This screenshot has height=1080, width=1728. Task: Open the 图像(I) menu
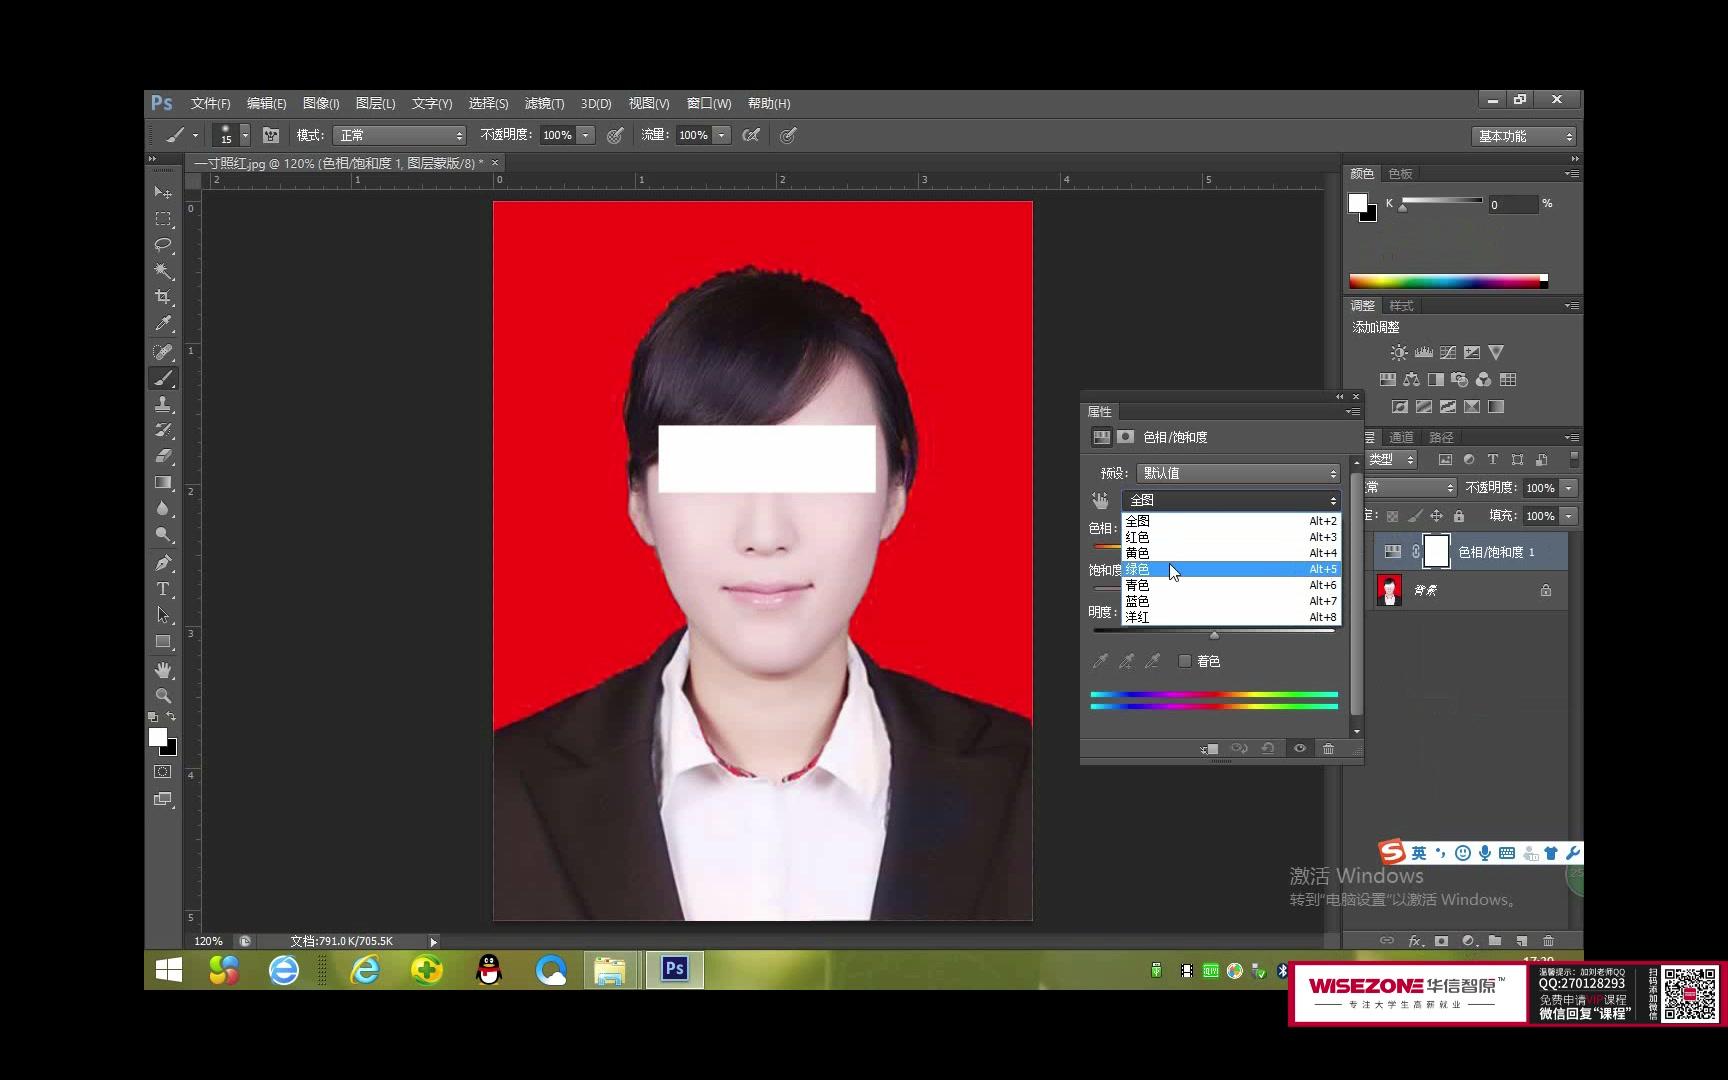pyautogui.click(x=321, y=103)
